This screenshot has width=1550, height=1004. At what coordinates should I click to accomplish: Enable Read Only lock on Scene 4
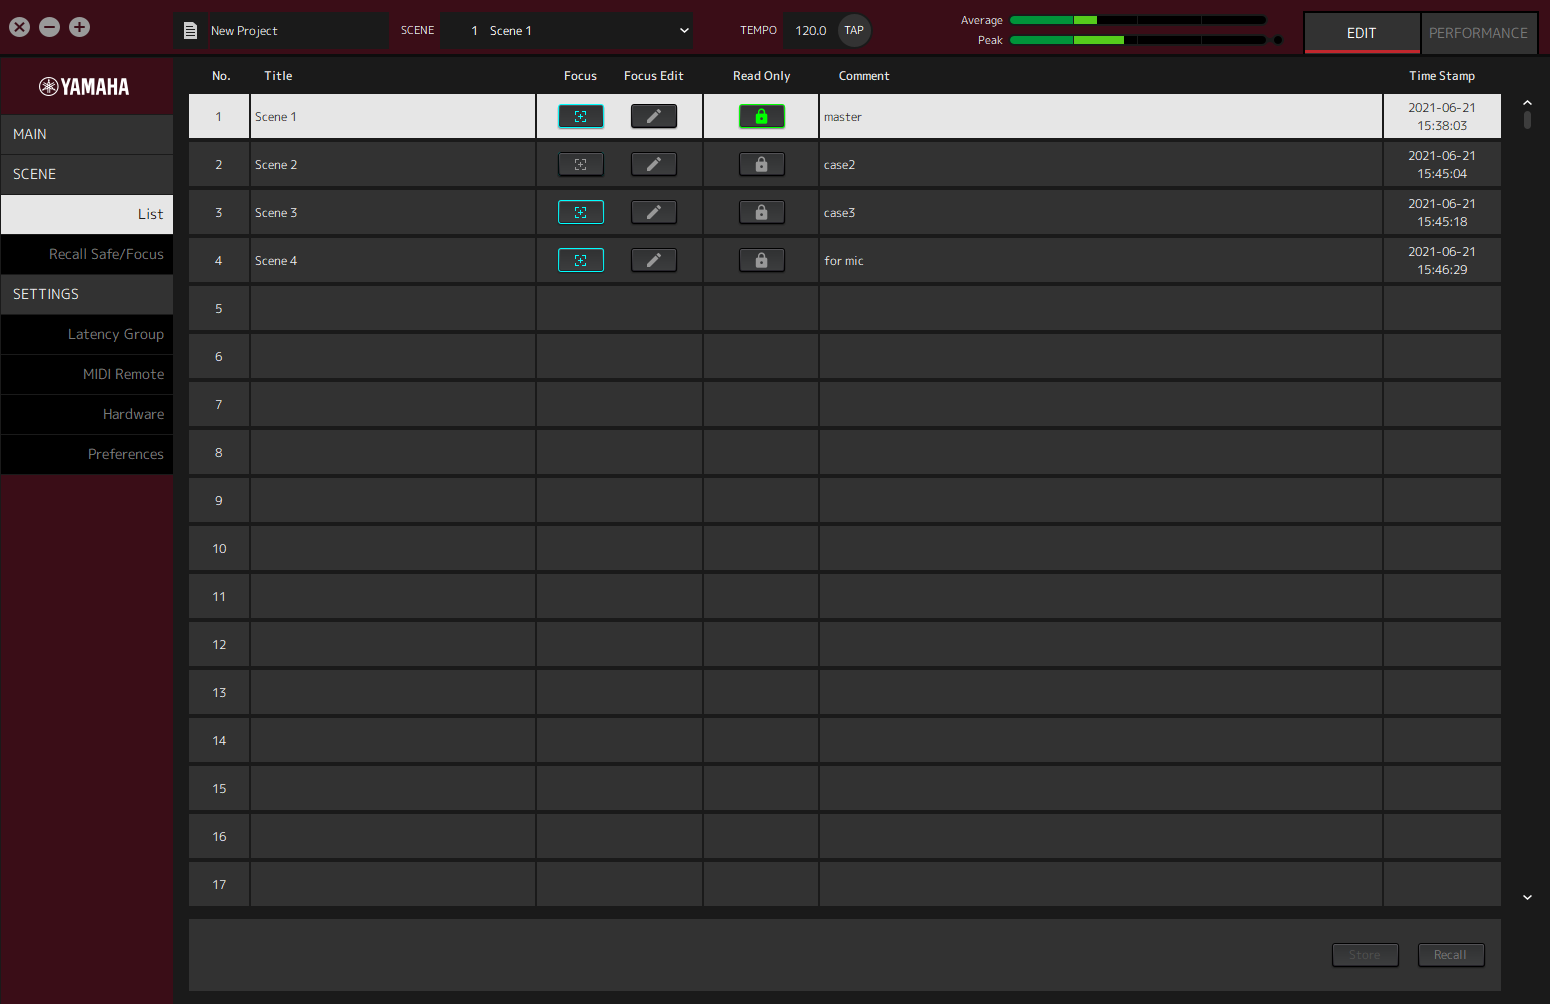(762, 260)
